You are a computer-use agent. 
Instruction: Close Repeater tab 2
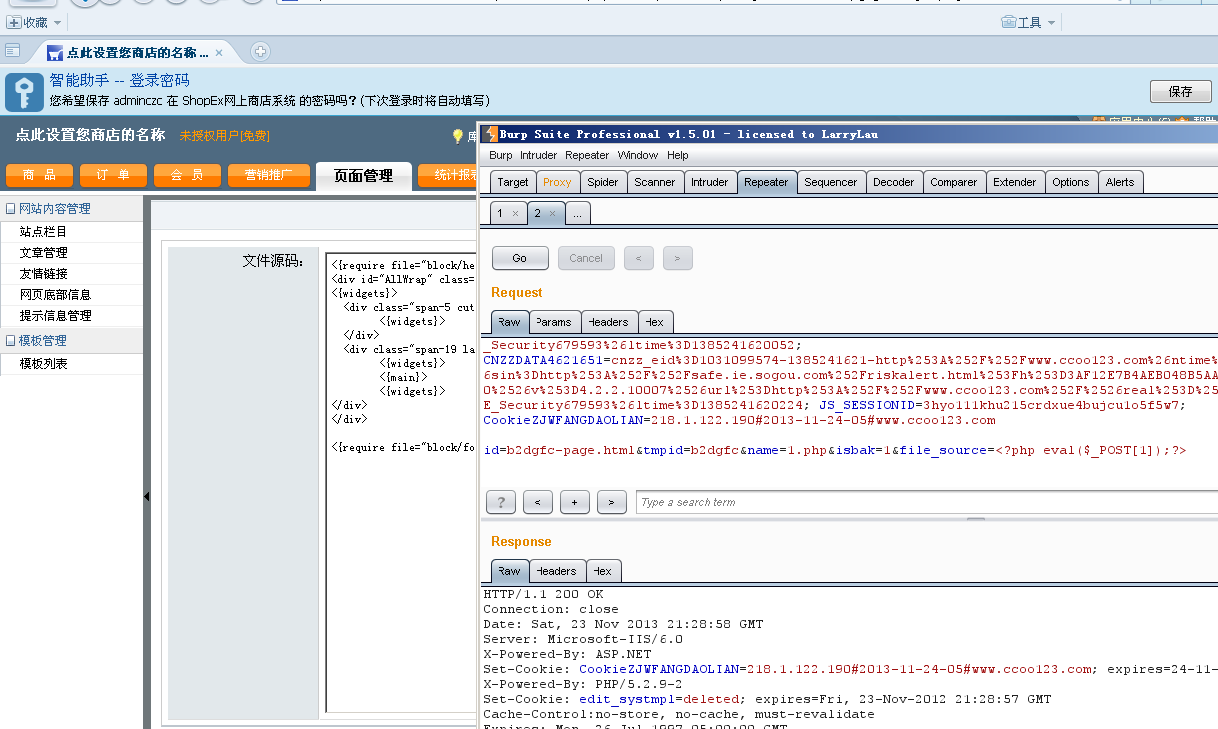pyautogui.click(x=552, y=213)
